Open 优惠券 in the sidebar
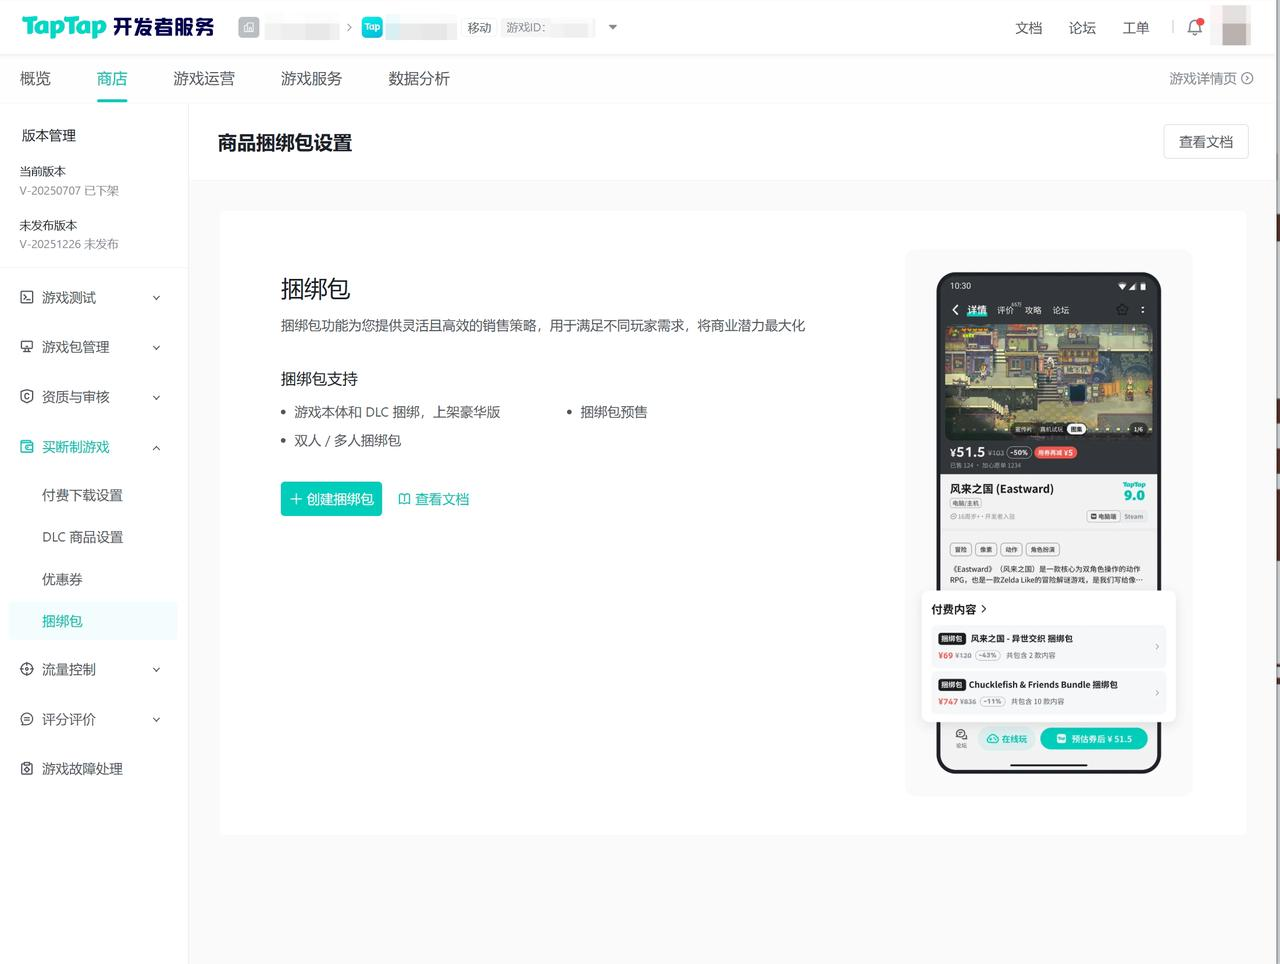 click(x=62, y=579)
